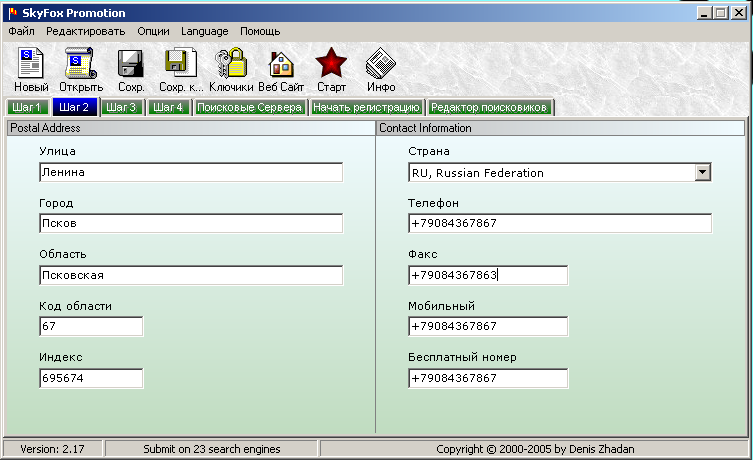
Task: Click the Бесплатный номер label
Action: [462, 357]
